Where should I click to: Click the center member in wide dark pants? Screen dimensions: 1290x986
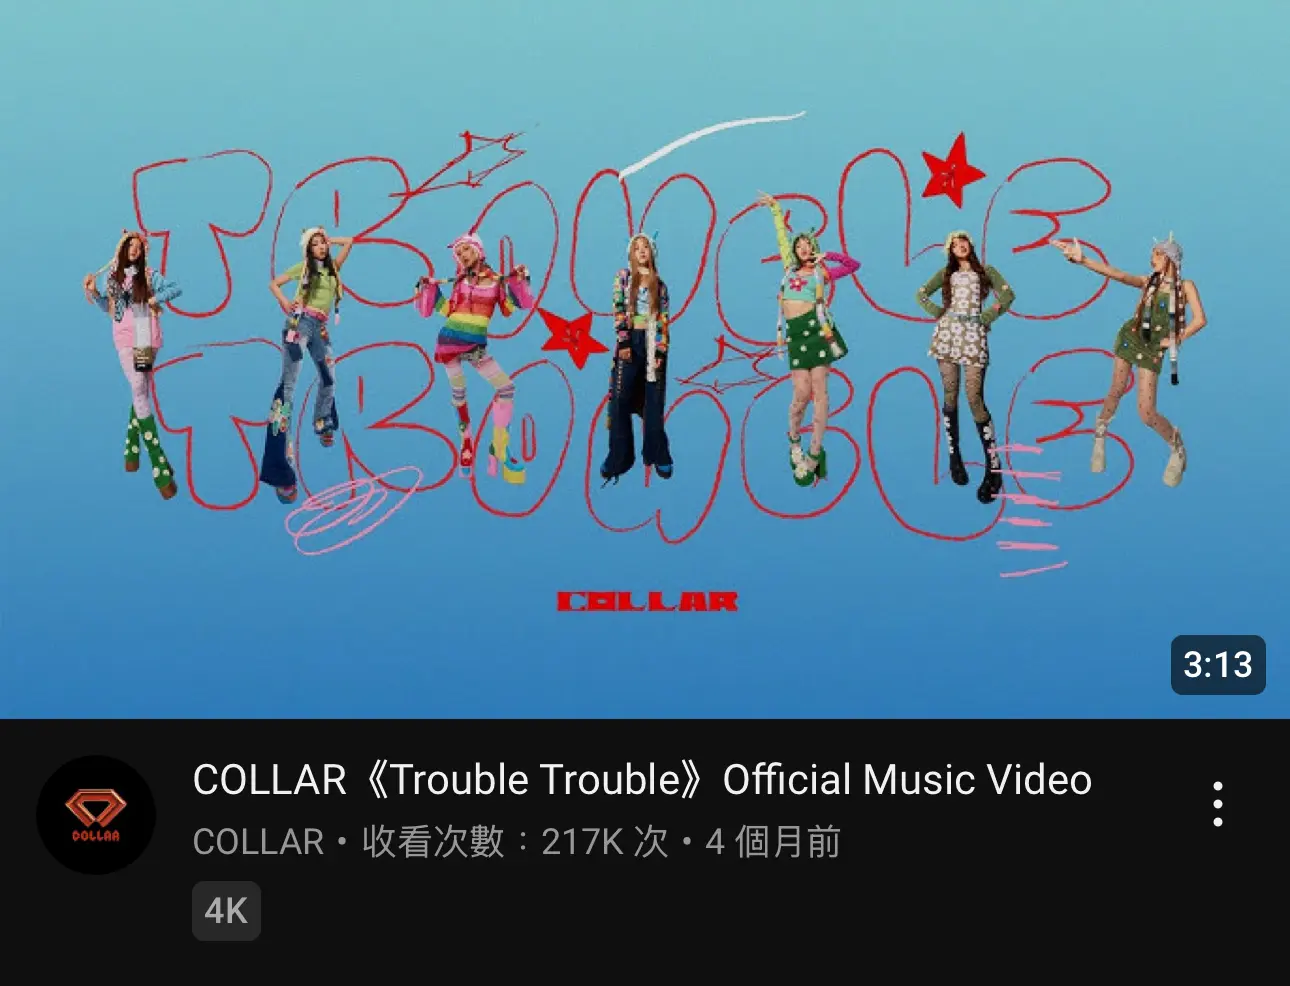point(640,355)
